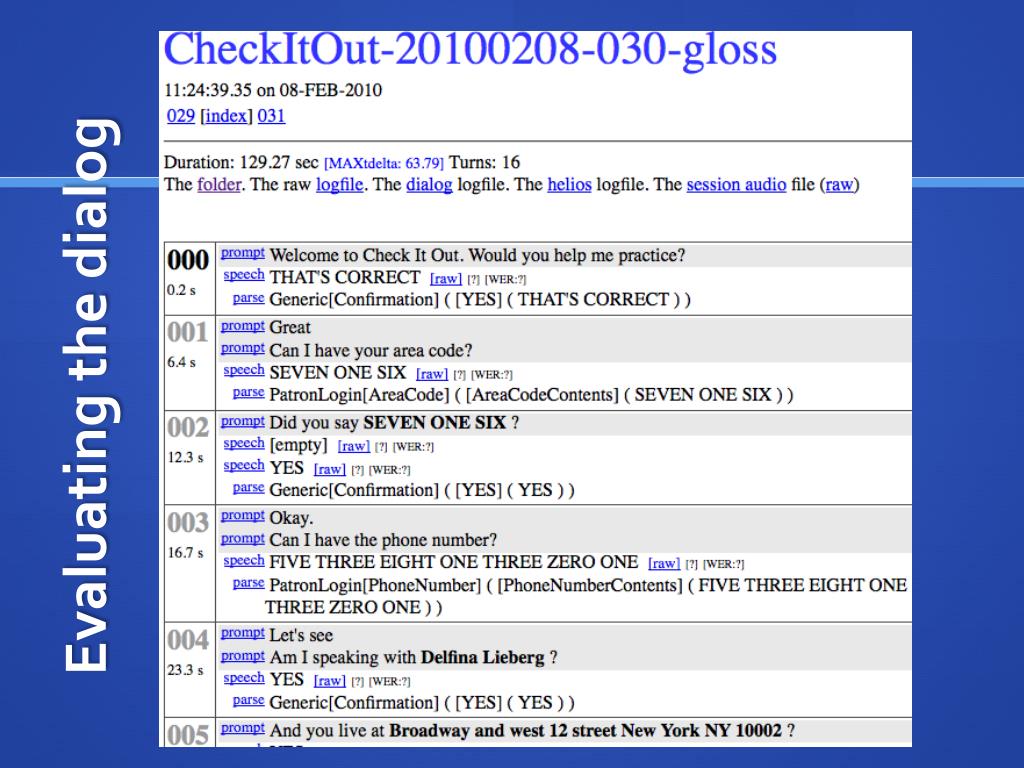Viewport: 1024px width, 768px height.
Task: Click speech link for THAT'S CORRECT
Action: point(244,276)
